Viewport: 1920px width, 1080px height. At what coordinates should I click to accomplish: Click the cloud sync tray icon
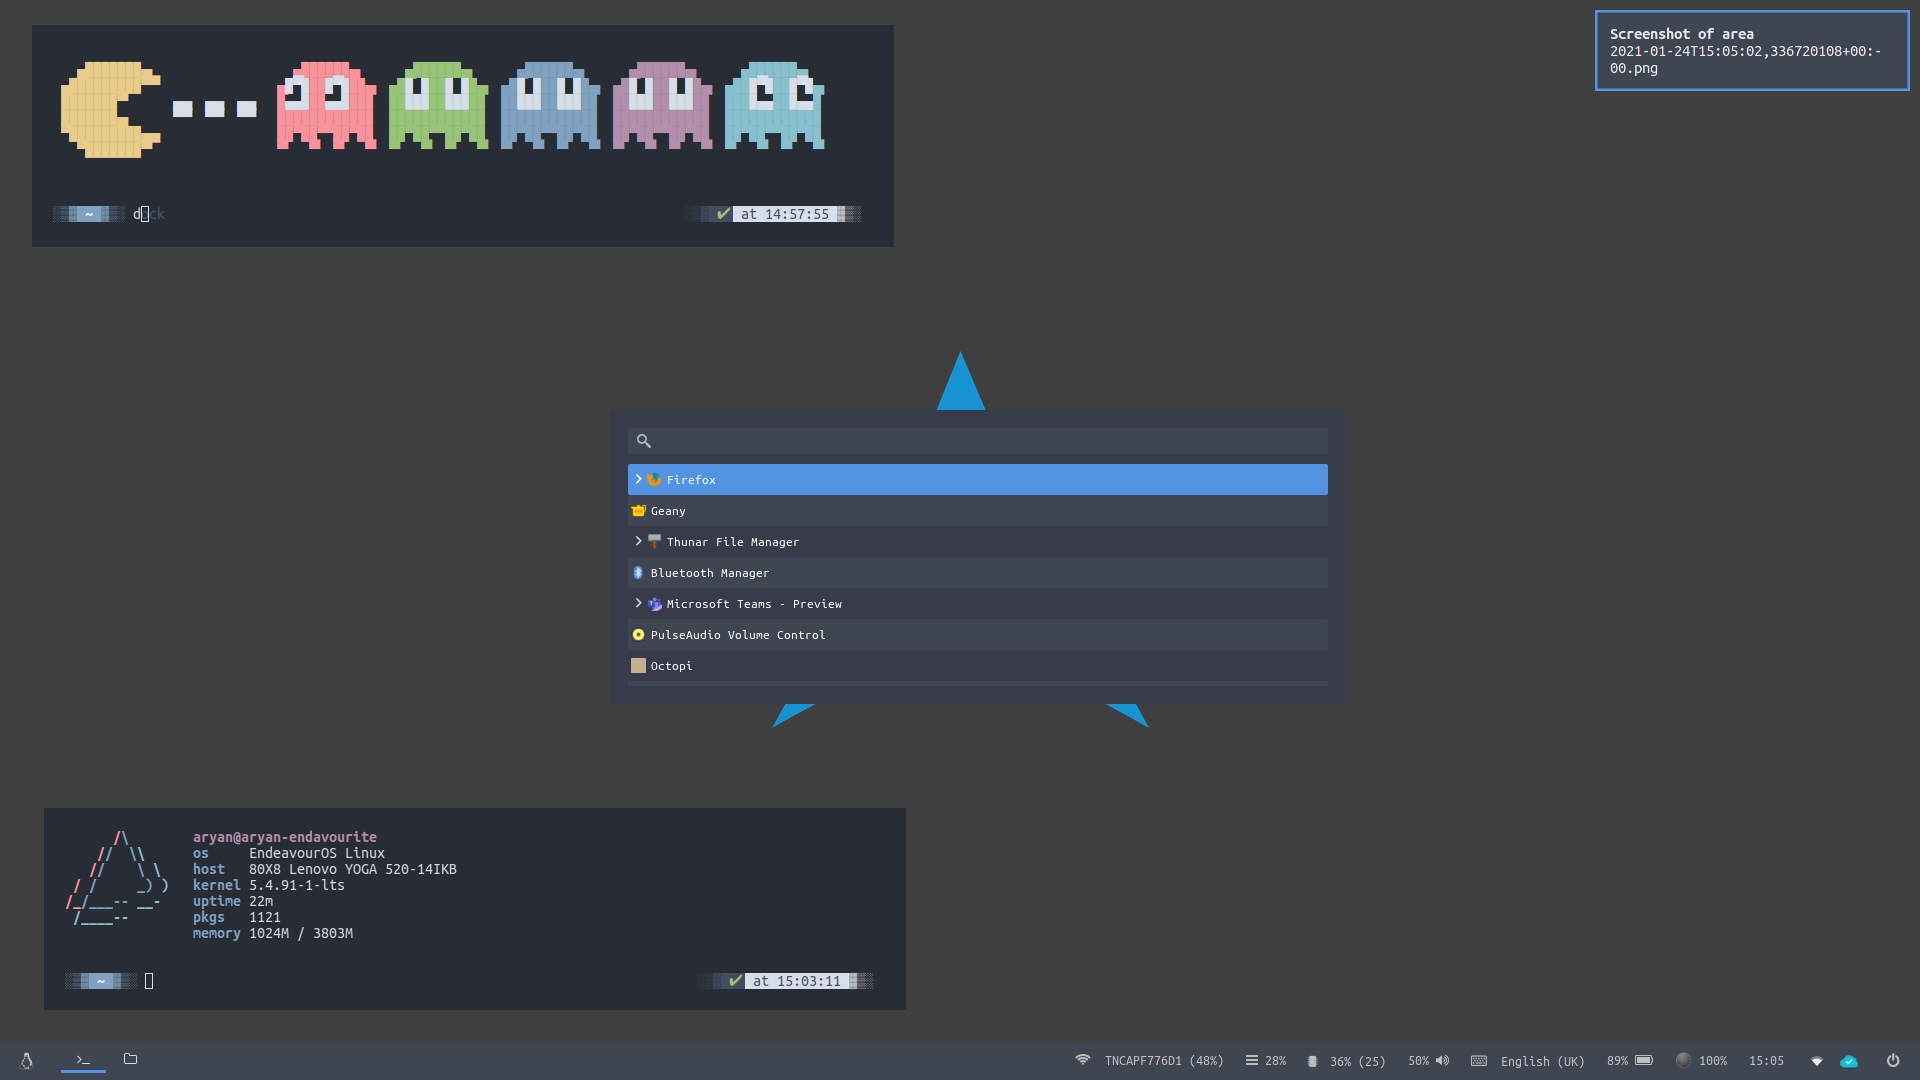pos(1849,1061)
